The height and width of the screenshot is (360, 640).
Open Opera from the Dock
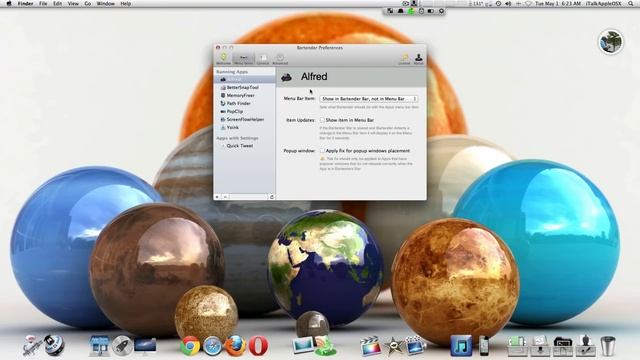[258, 346]
